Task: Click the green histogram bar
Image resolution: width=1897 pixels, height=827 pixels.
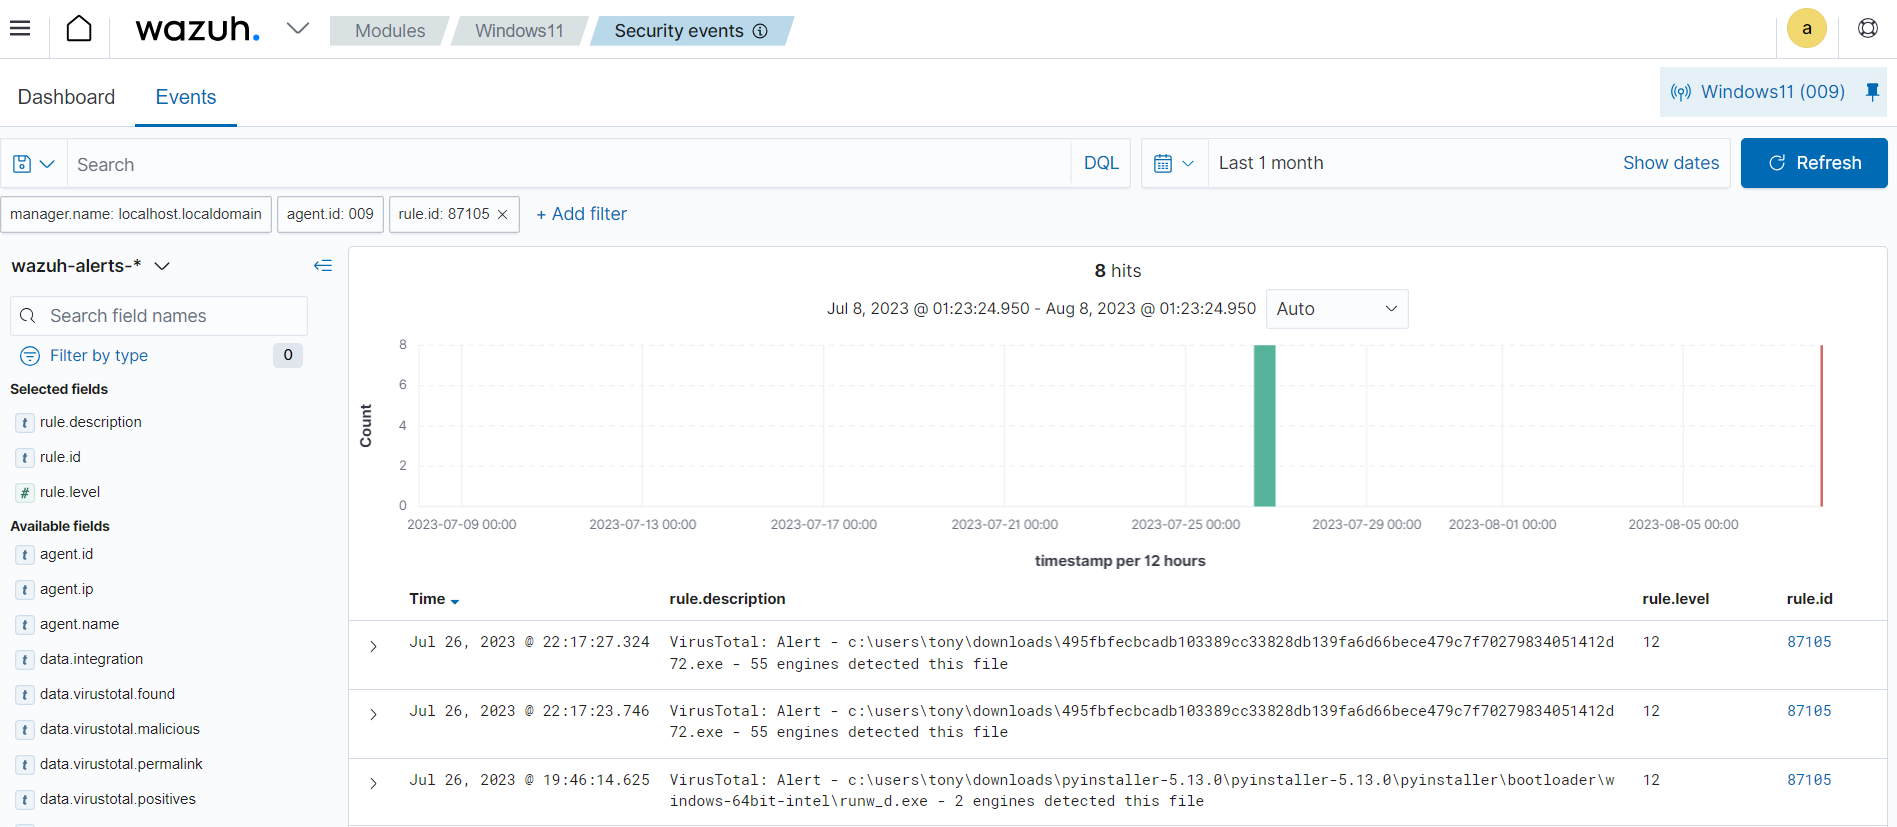Action: pyautogui.click(x=1265, y=425)
